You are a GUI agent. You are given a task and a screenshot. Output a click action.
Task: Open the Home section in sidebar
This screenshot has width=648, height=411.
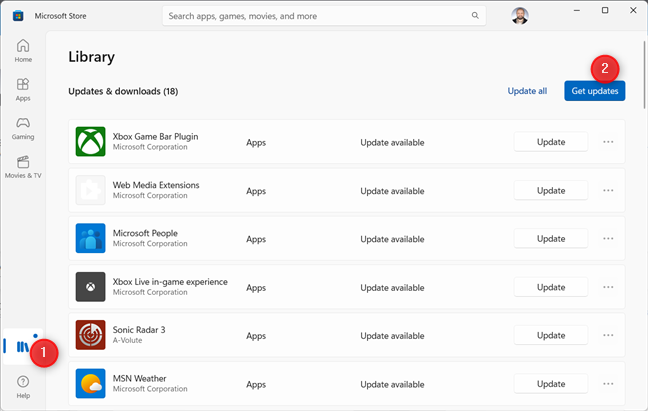click(x=23, y=50)
